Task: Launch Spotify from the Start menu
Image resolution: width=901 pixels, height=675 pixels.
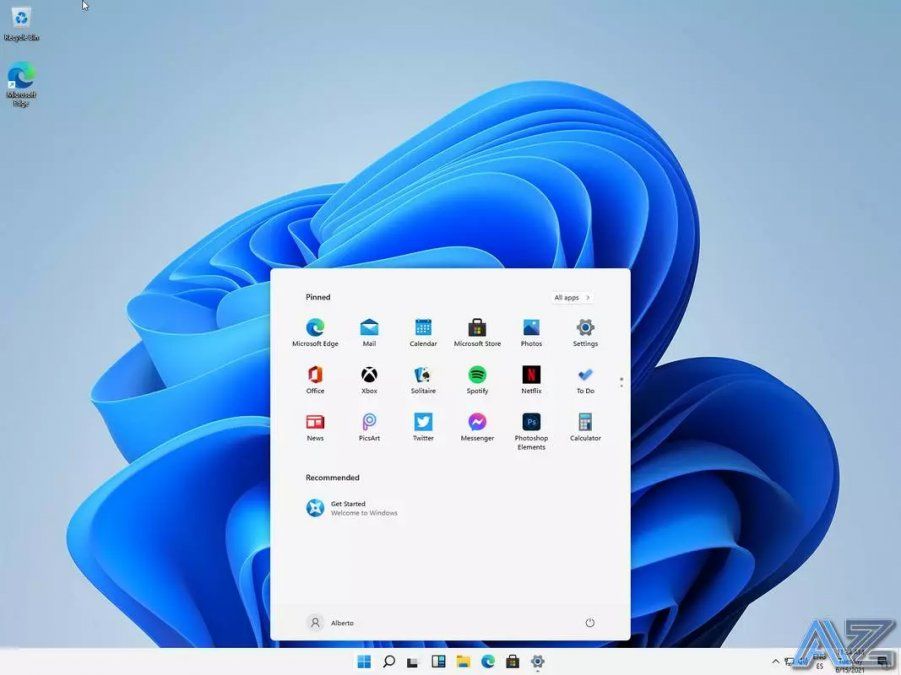Action: coord(477,375)
